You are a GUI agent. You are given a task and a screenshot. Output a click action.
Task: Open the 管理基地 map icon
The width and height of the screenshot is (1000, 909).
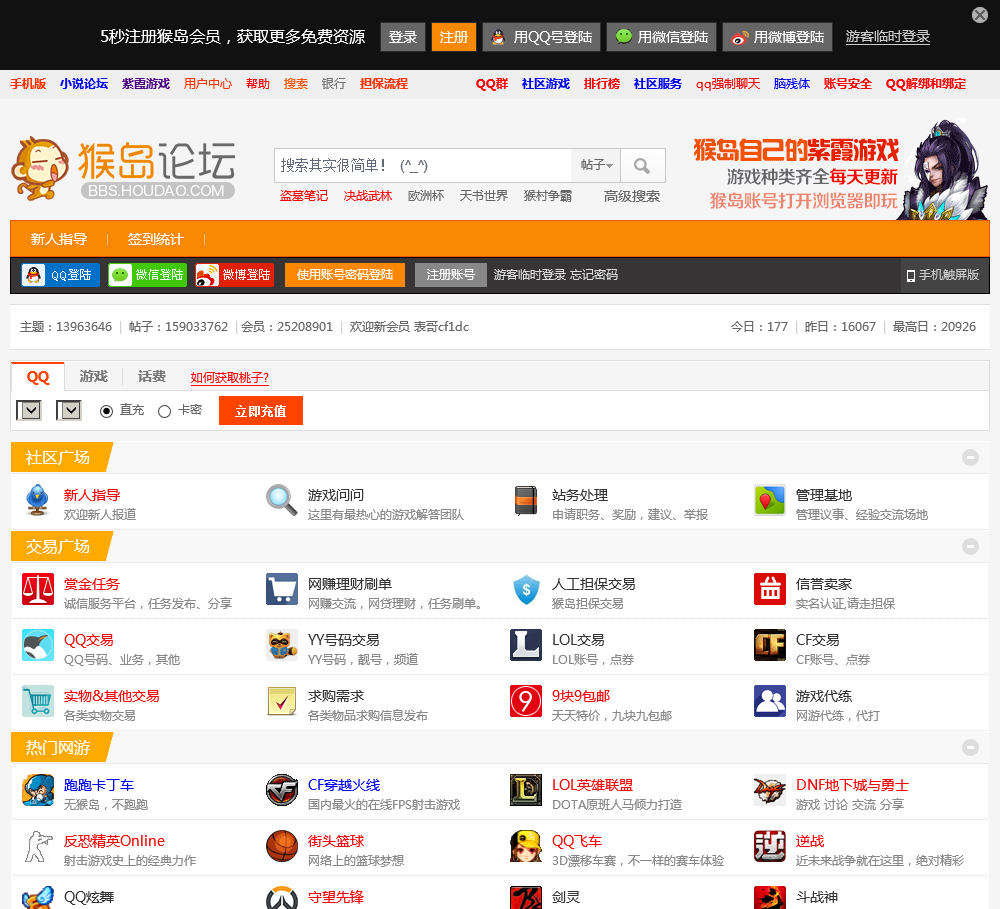tap(770, 500)
